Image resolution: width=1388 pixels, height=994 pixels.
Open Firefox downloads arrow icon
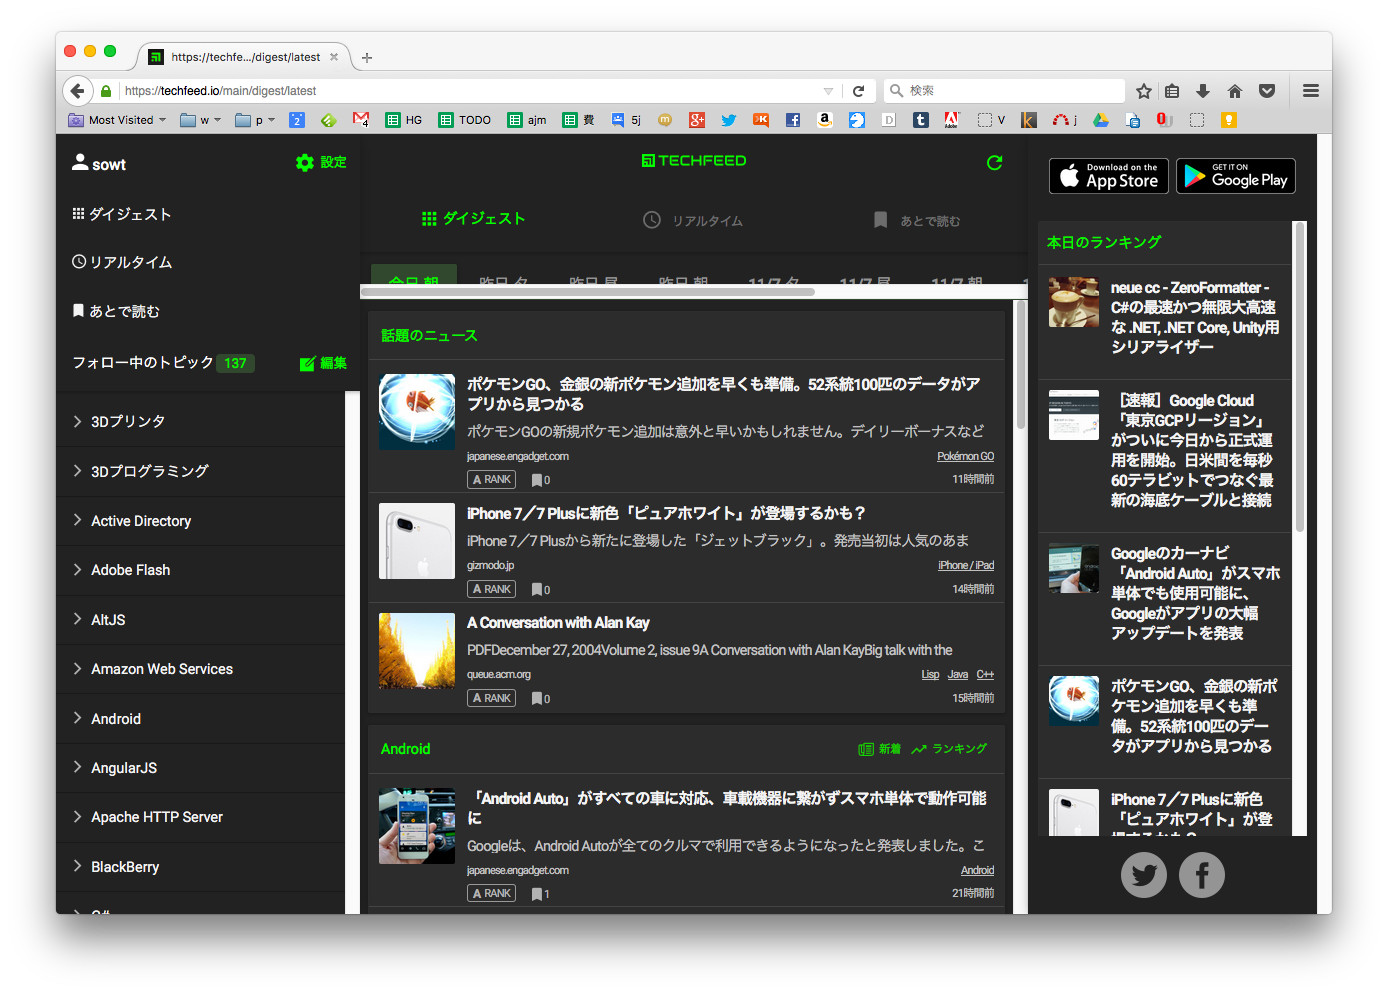pos(1203,91)
